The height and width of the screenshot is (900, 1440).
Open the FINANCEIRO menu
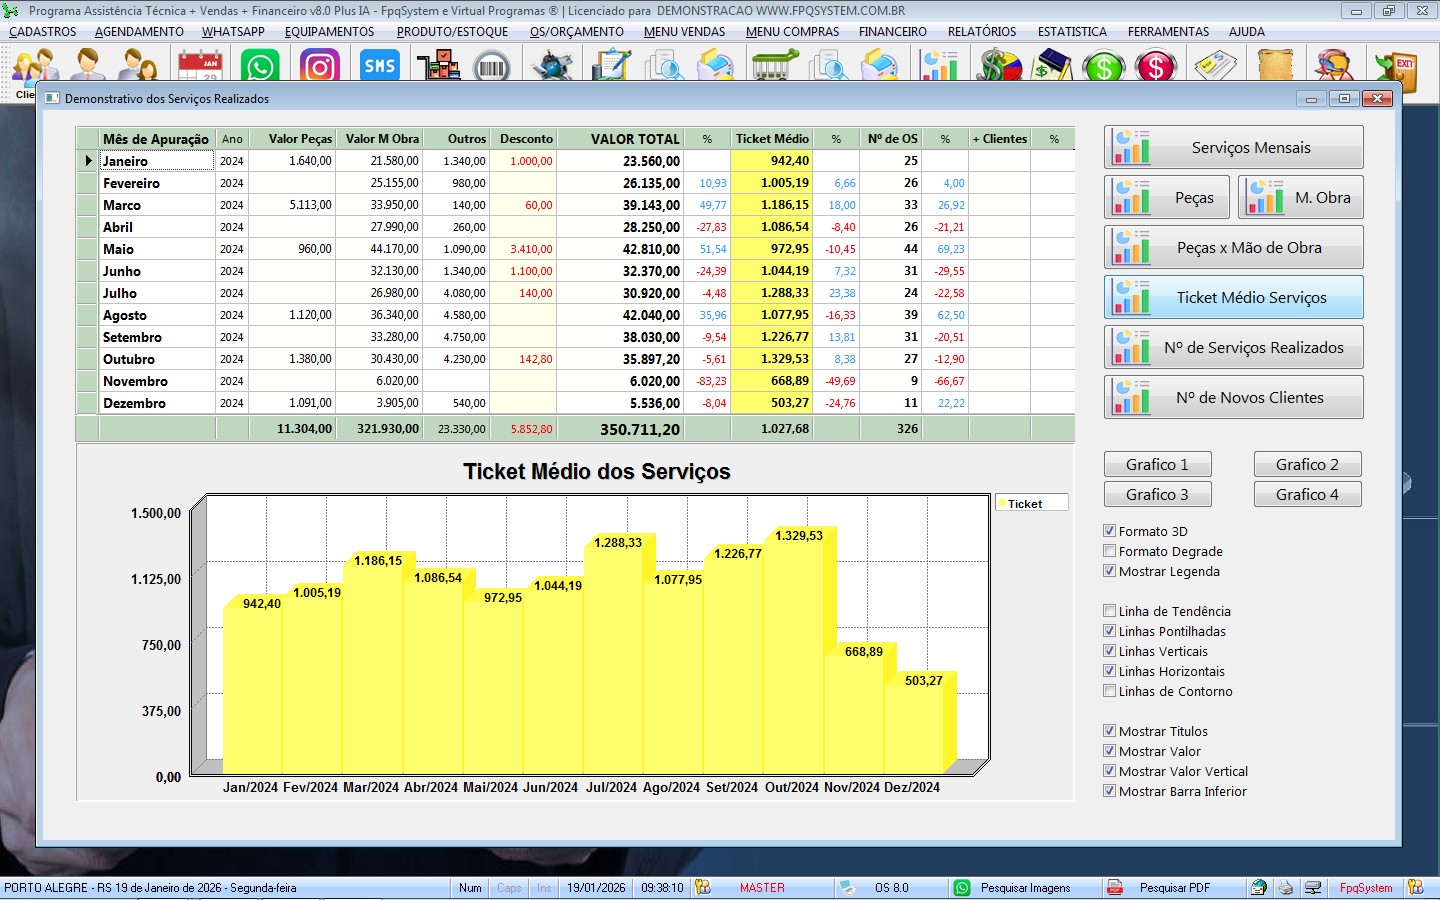click(892, 32)
